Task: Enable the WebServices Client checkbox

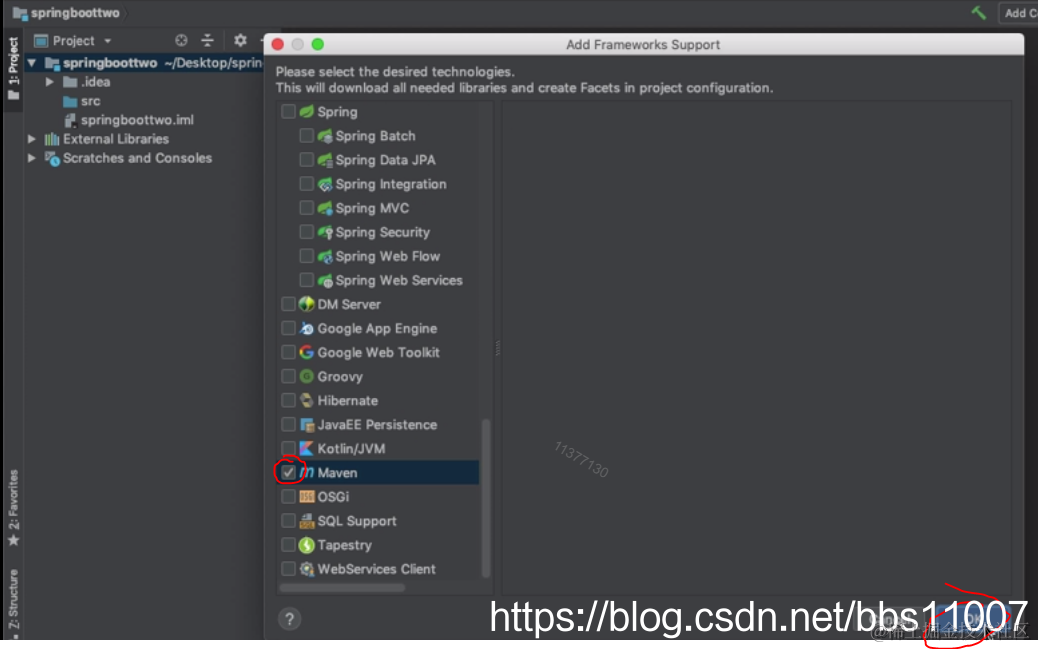Action: pyautogui.click(x=289, y=569)
